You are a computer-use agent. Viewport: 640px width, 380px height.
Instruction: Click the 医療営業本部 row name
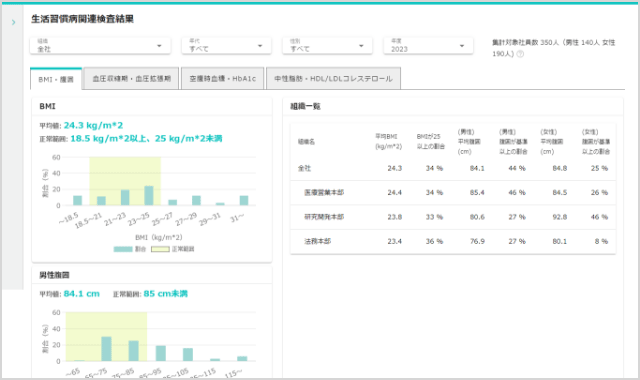click(324, 192)
